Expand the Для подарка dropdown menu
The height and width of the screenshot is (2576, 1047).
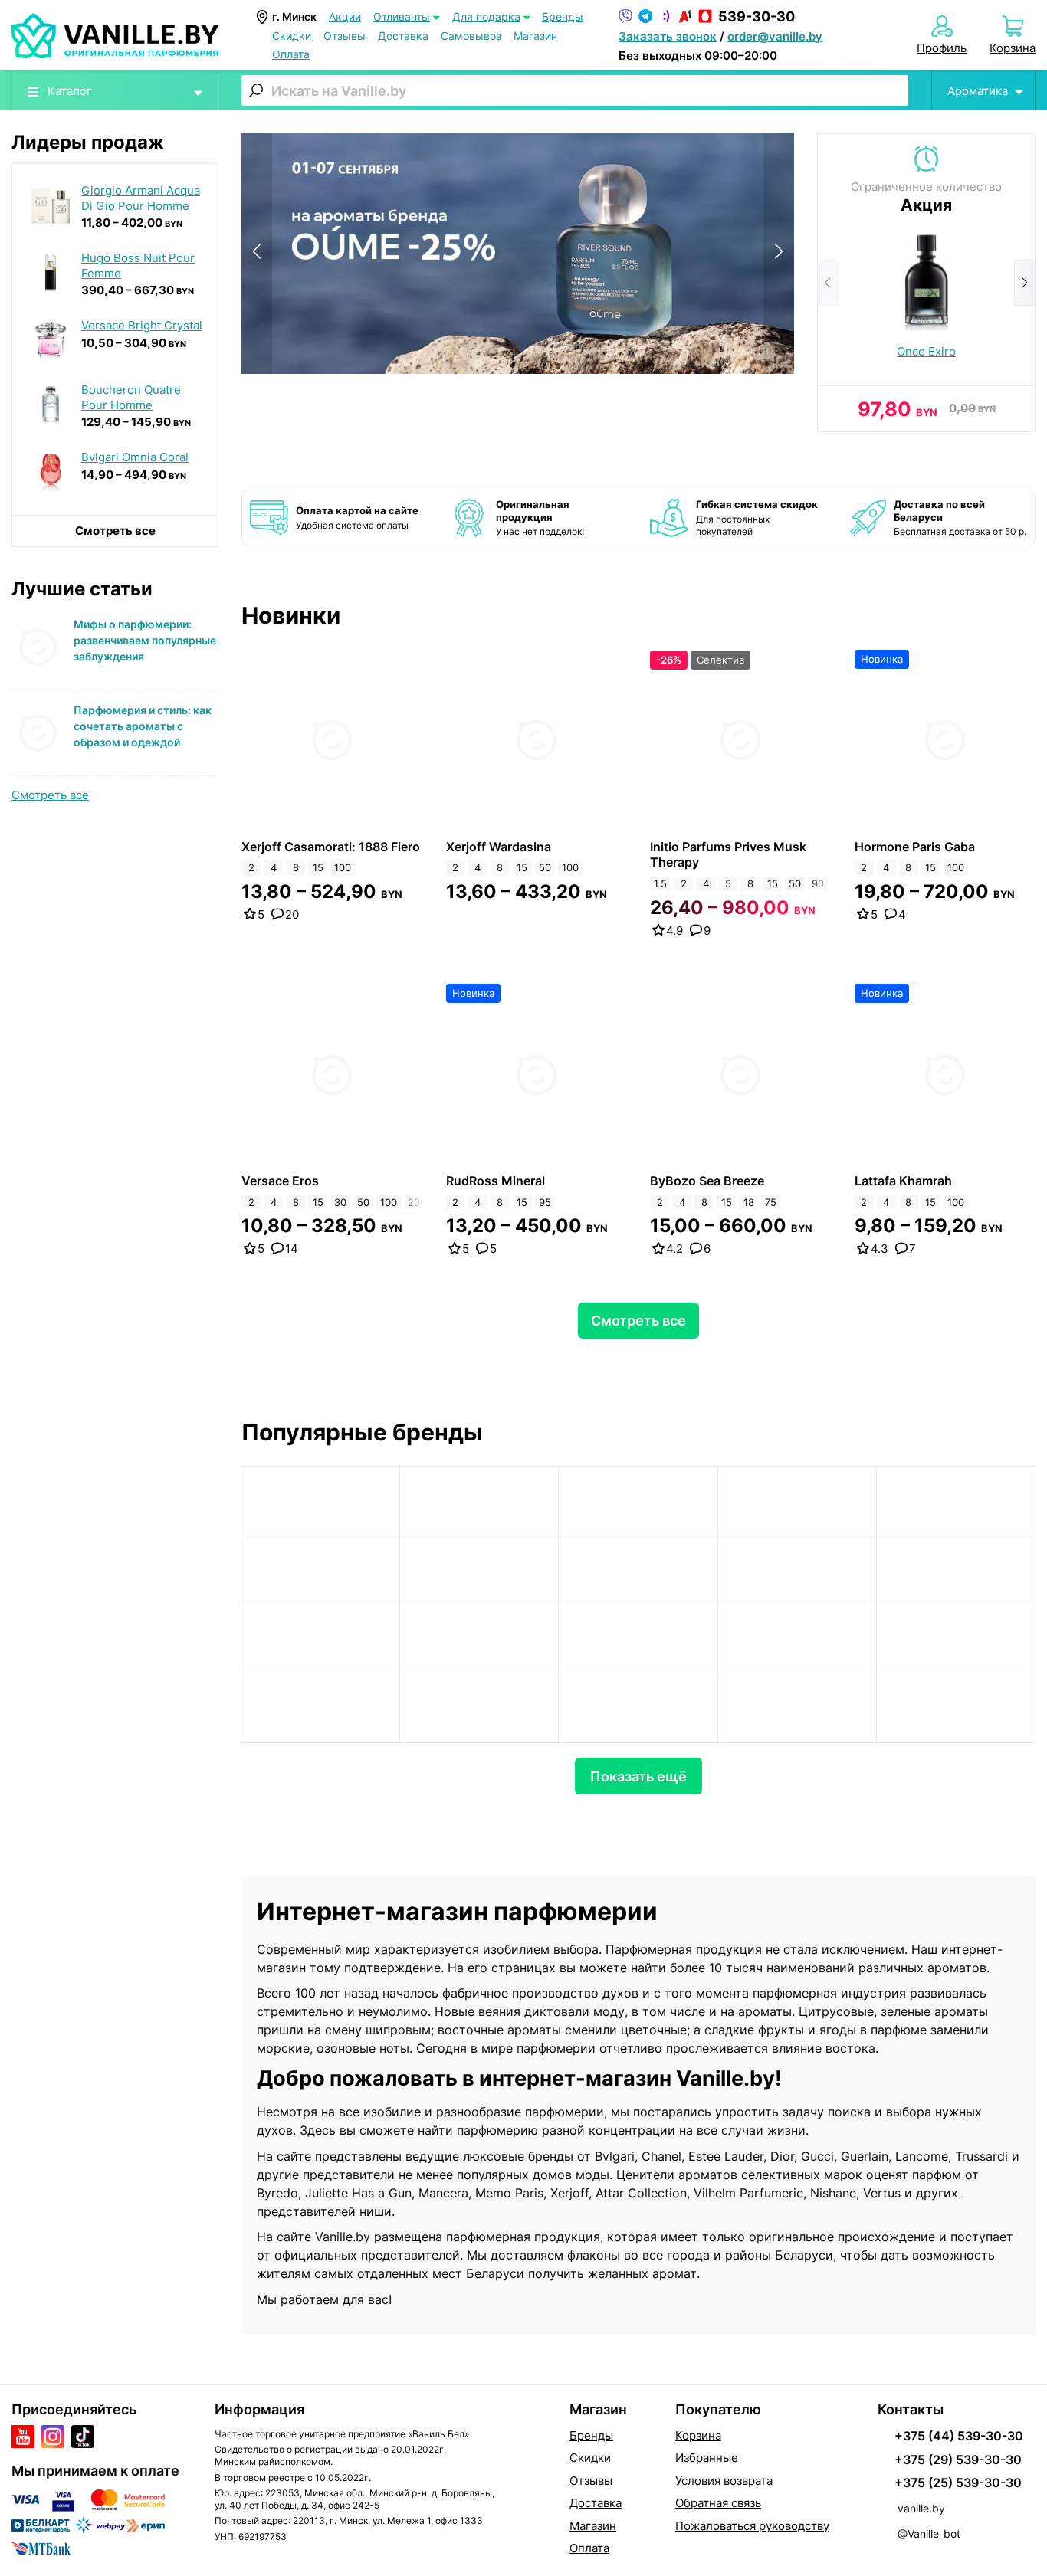point(491,17)
